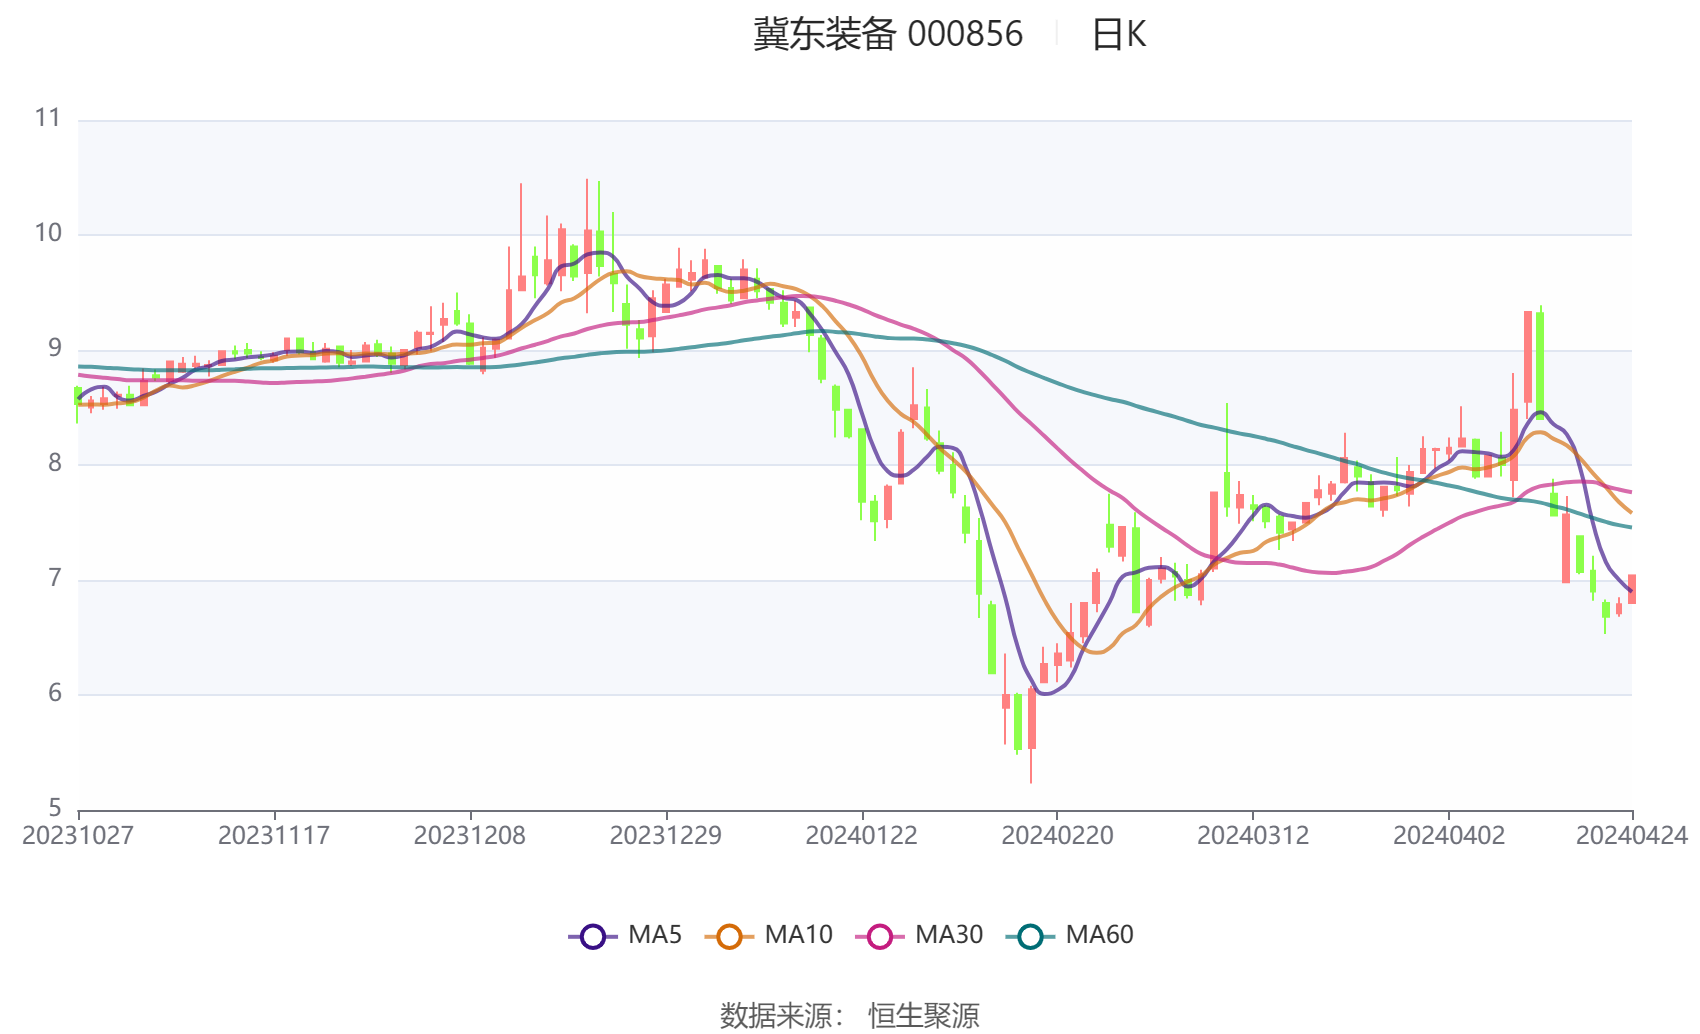Click y-axis price label 11
1700x1034 pixels.
pyautogui.click(x=48, y=118)
